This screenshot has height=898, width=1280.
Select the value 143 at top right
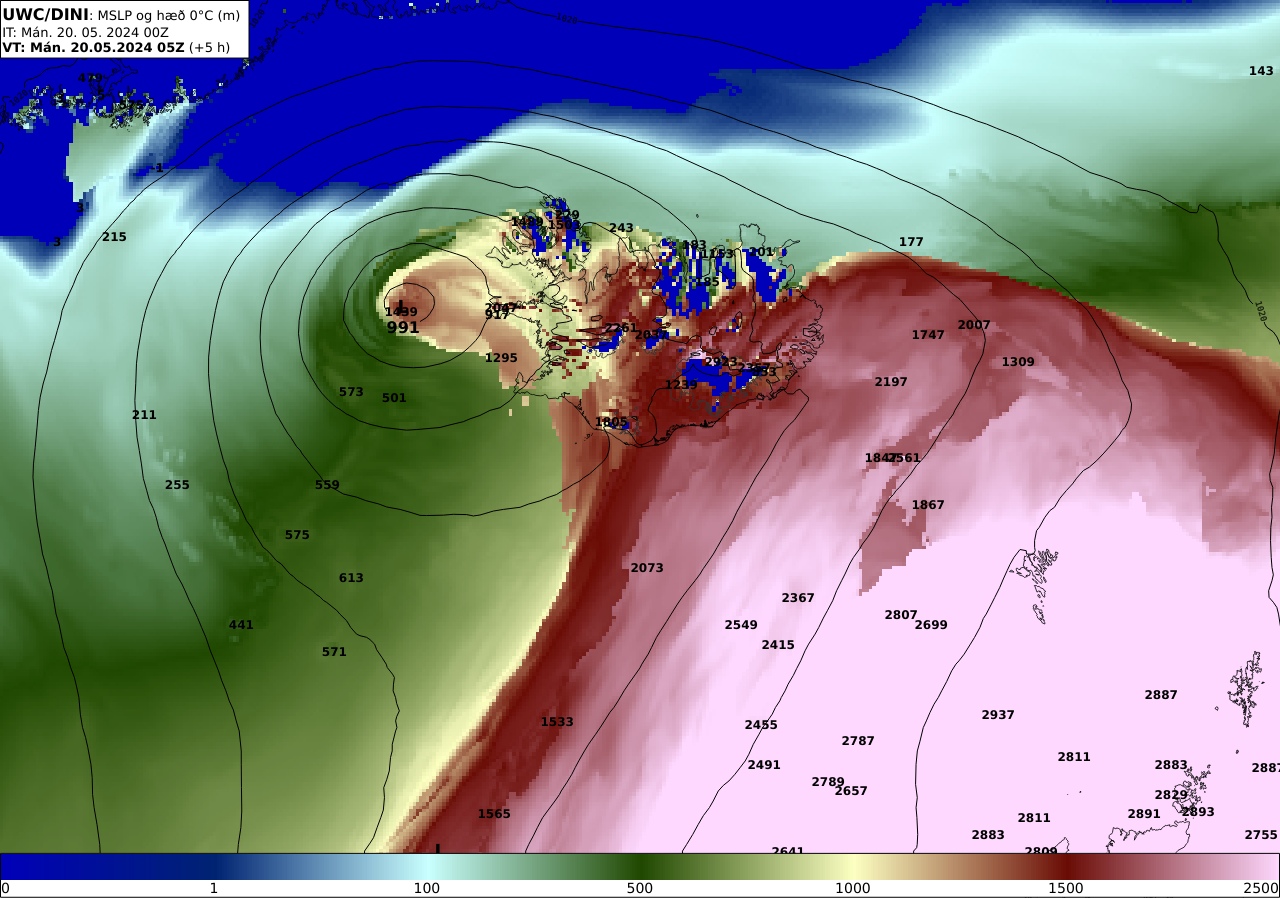(x=1261, y=71)
